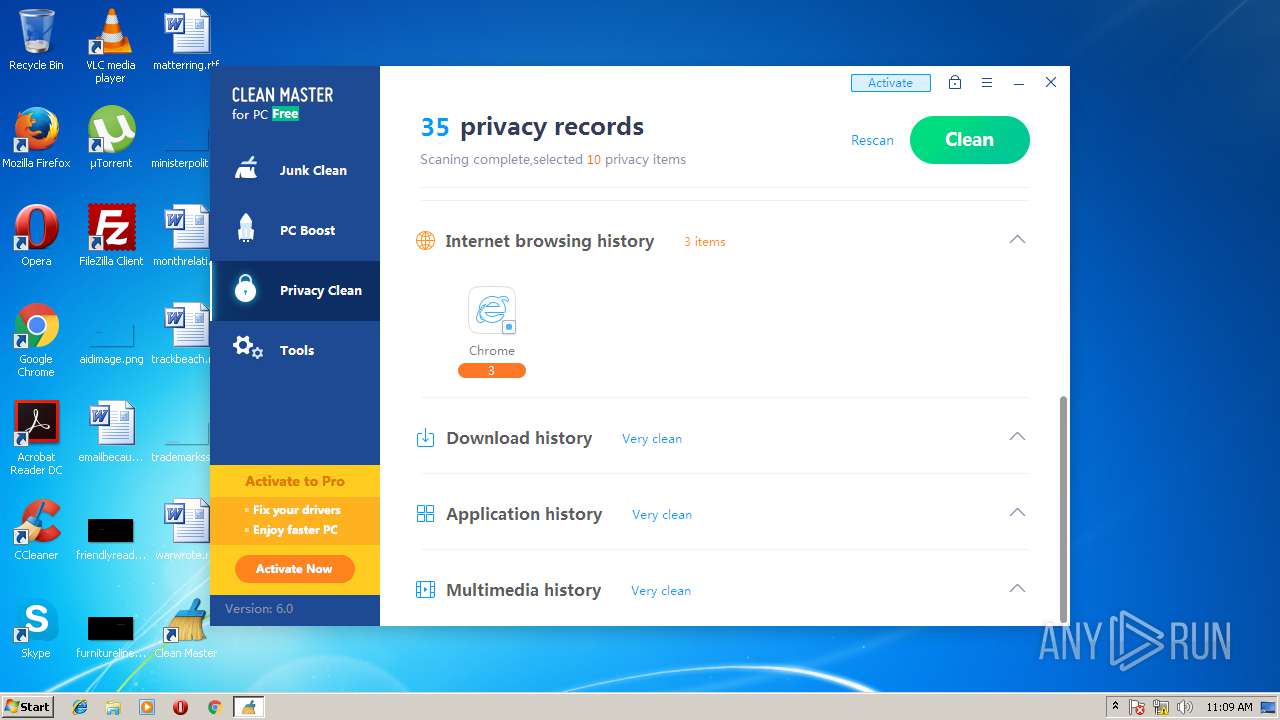Select the Opera desktop icon
The image size is (1280, 720).
[36, 236]
